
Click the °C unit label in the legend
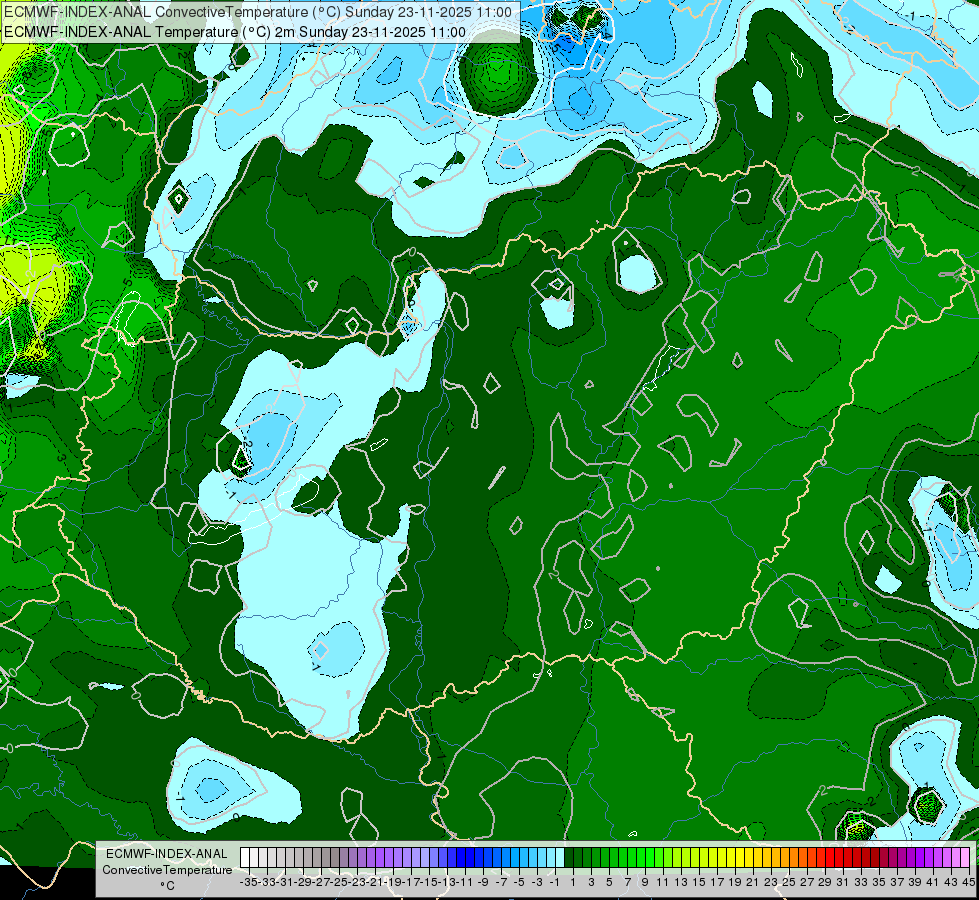pos(167,886)
